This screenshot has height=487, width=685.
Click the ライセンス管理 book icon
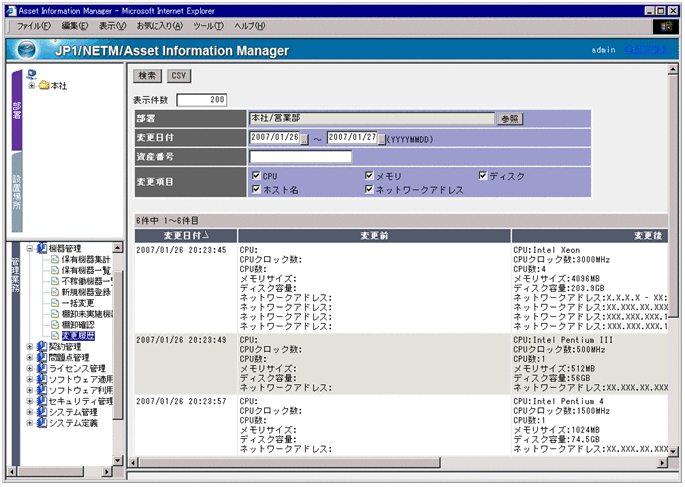point(42,369)
